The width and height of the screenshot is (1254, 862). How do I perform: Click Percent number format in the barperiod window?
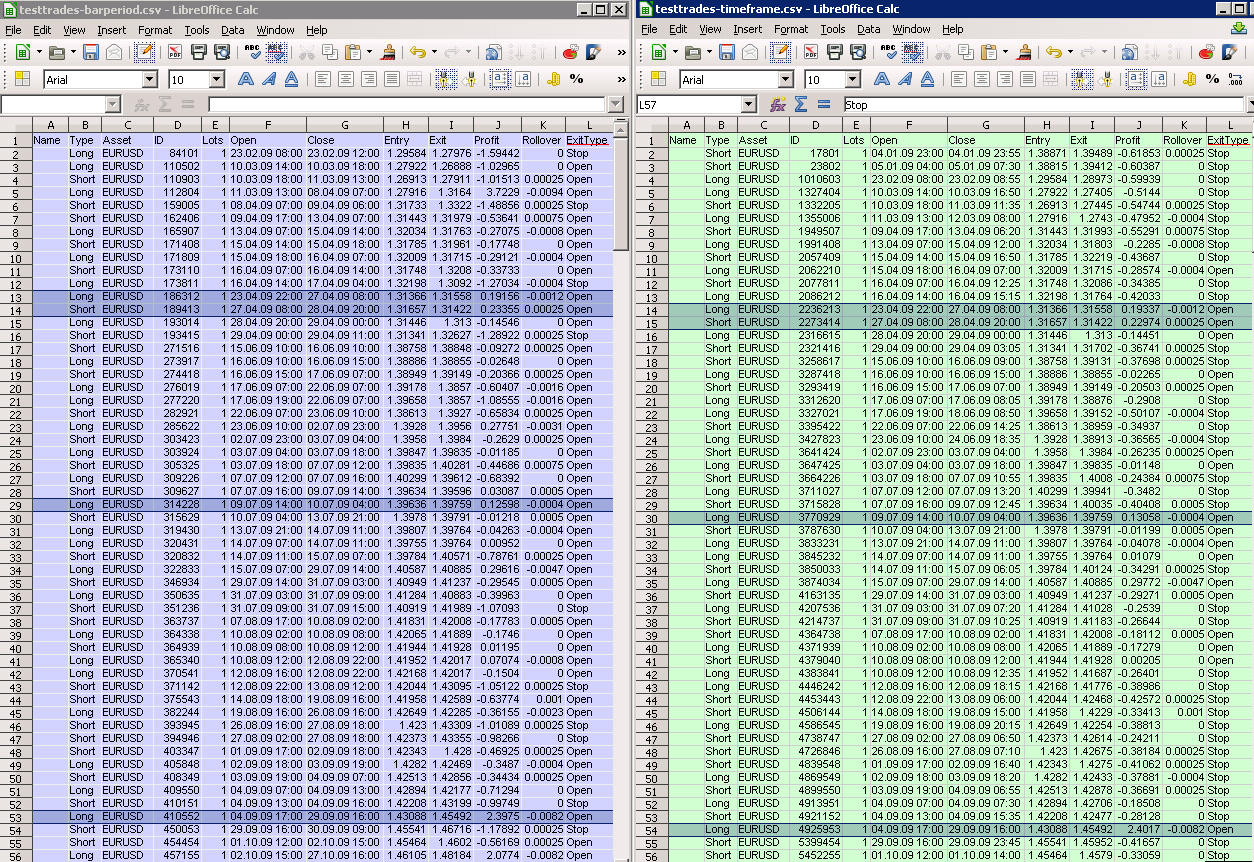click(576, 79)
